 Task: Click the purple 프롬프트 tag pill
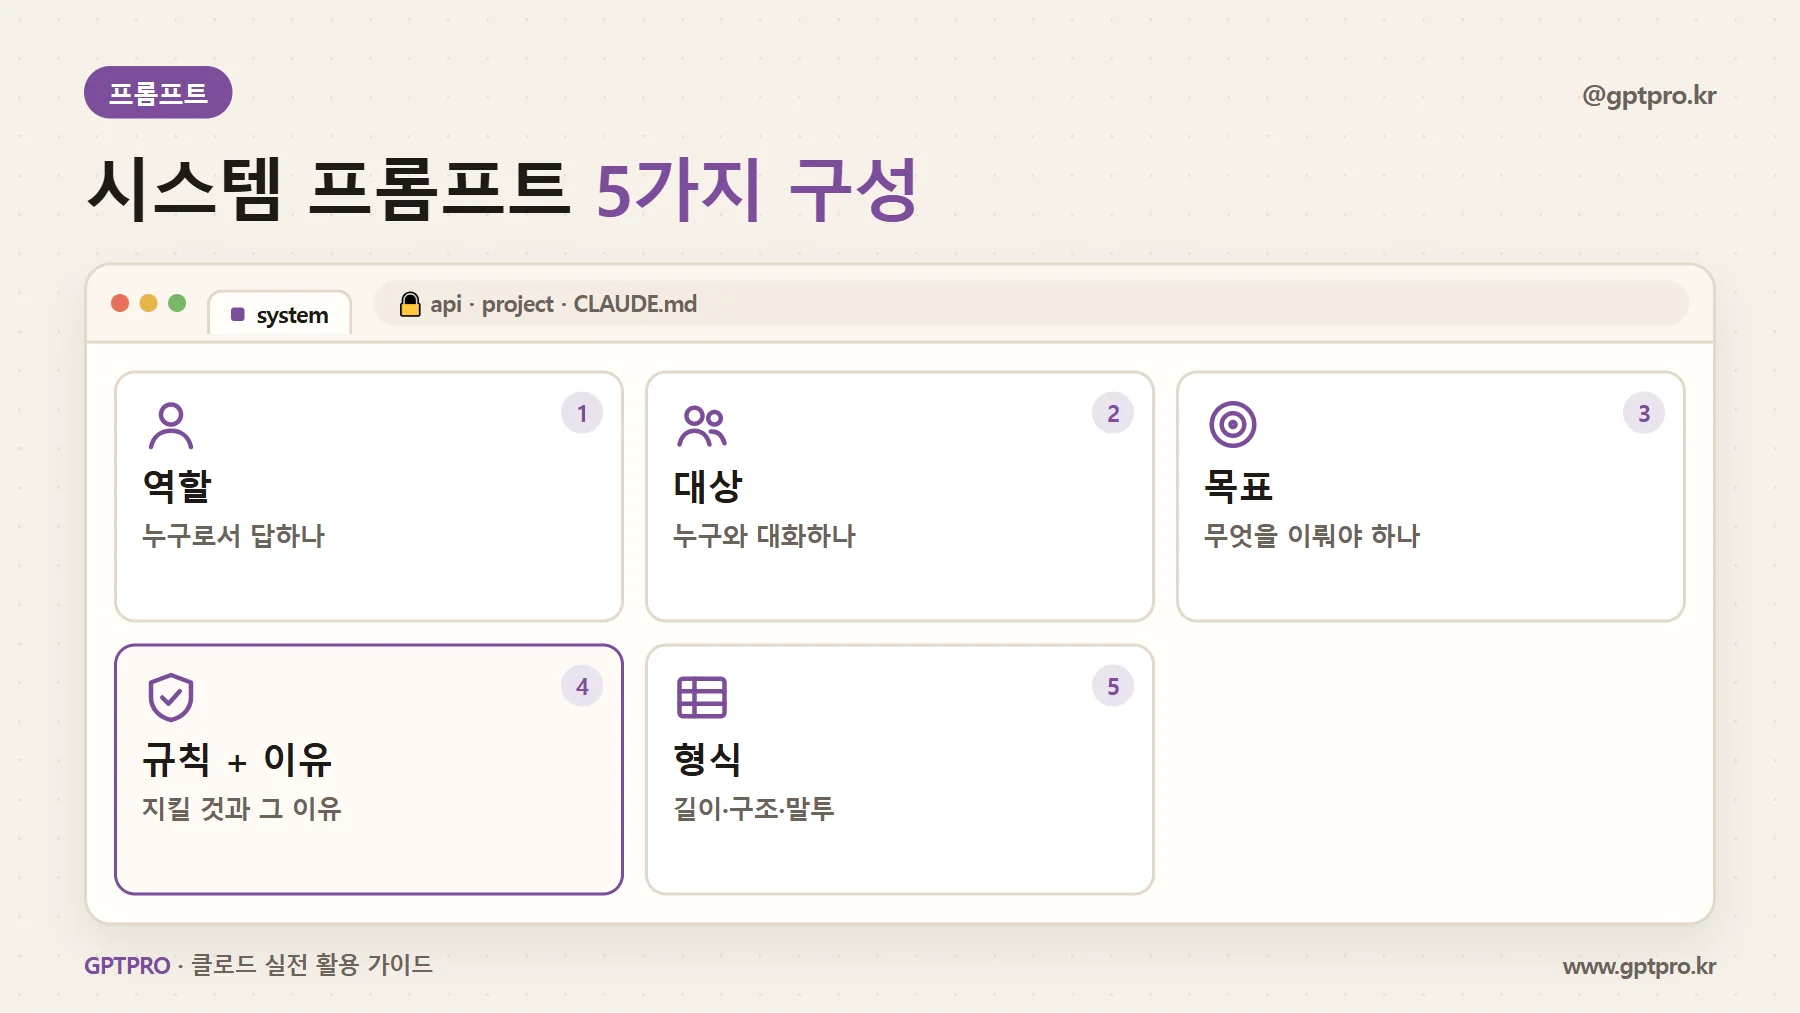158,93
